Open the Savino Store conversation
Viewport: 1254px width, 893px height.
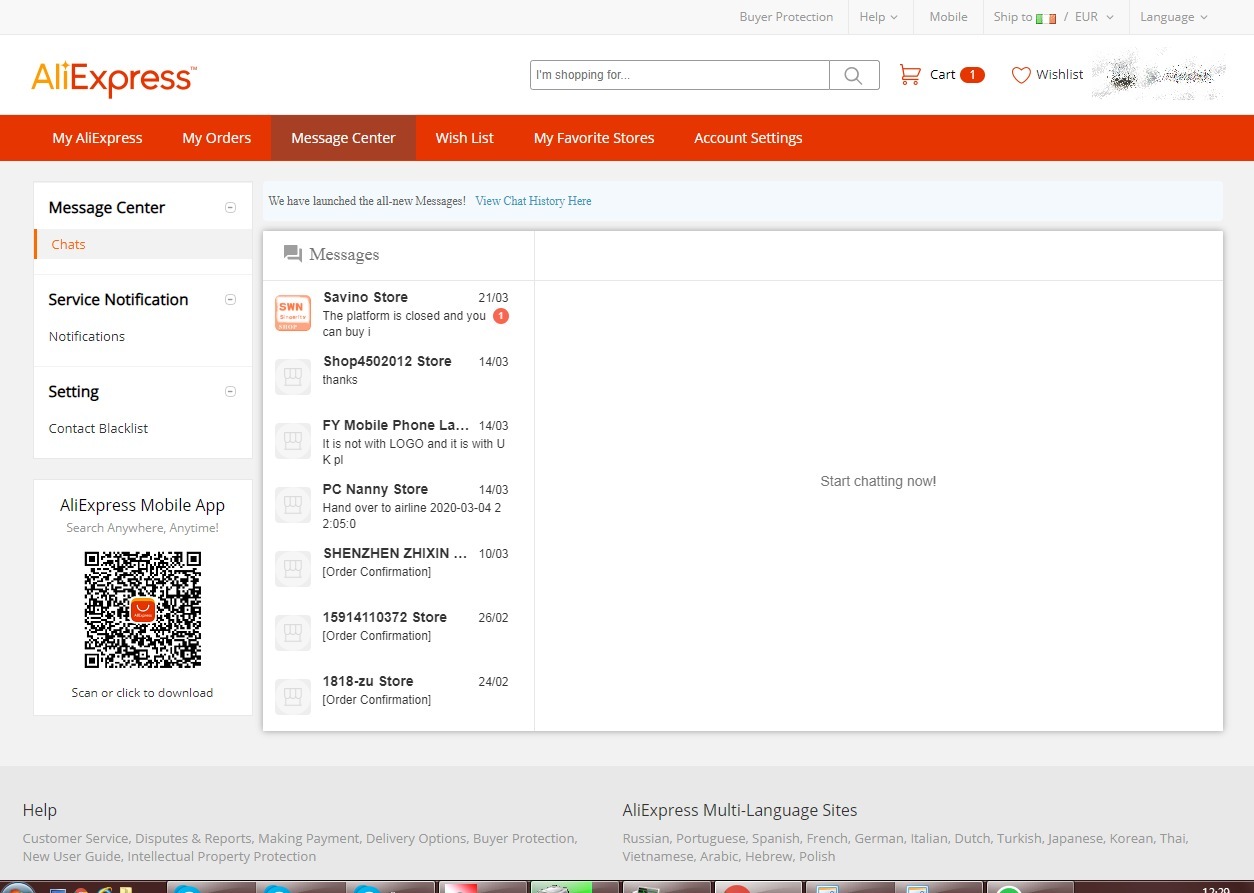(x=398, y=314)
